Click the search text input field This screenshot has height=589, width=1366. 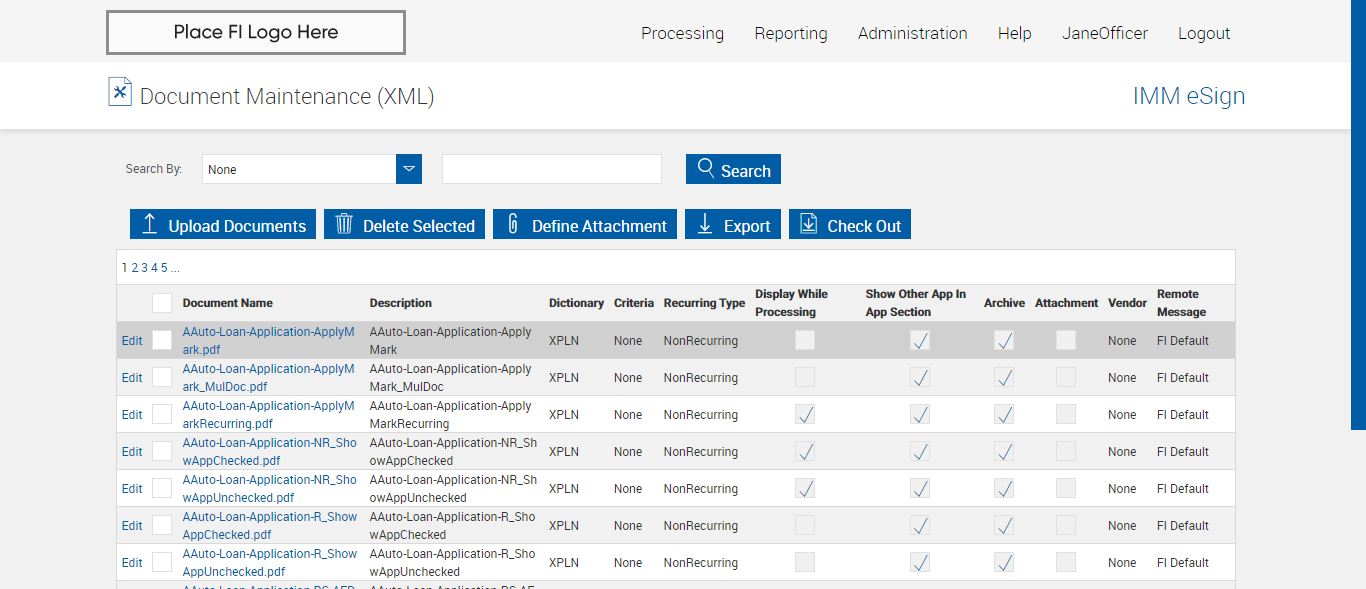552,169
